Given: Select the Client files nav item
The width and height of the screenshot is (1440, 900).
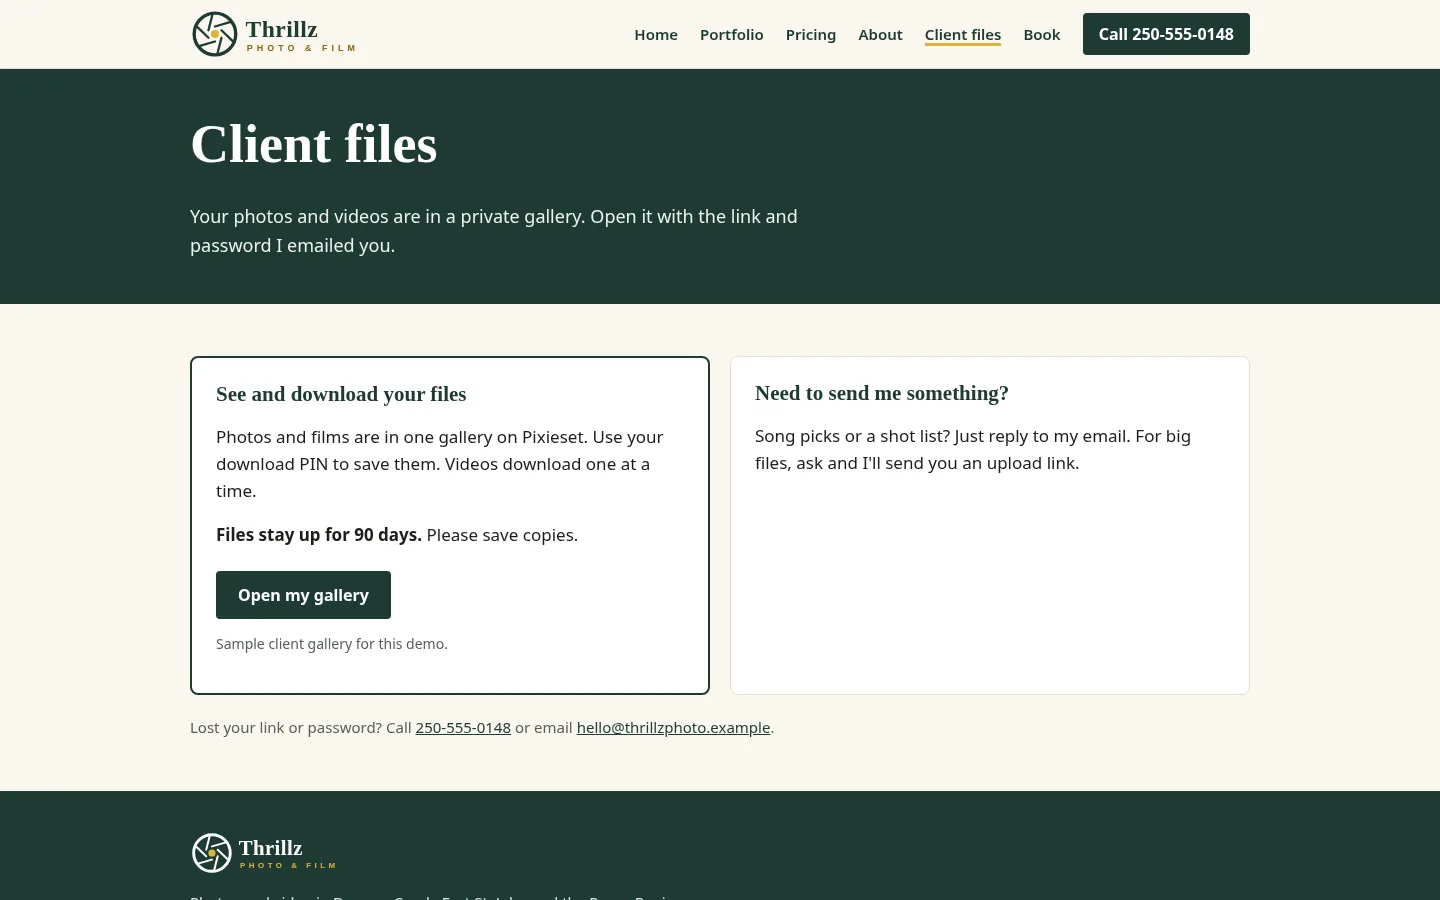Looking at the screenshot, I should click(x=963, y=34).
